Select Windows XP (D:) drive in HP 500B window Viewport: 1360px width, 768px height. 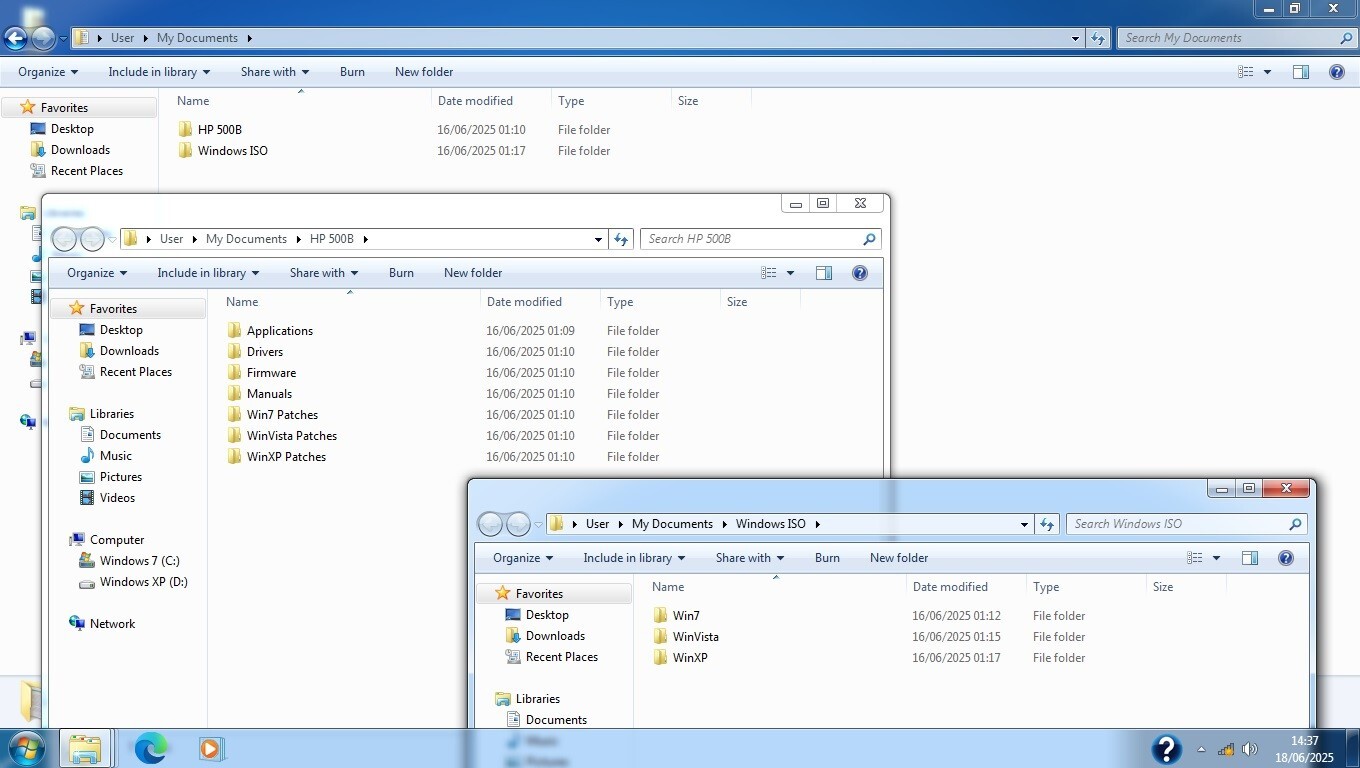(x=133, y=582)
